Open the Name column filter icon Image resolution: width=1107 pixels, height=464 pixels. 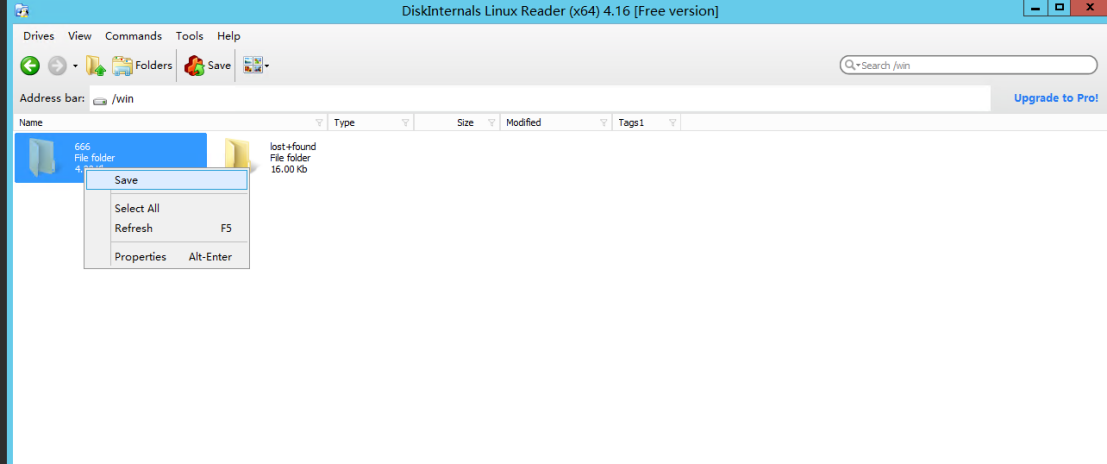point(319,123)
